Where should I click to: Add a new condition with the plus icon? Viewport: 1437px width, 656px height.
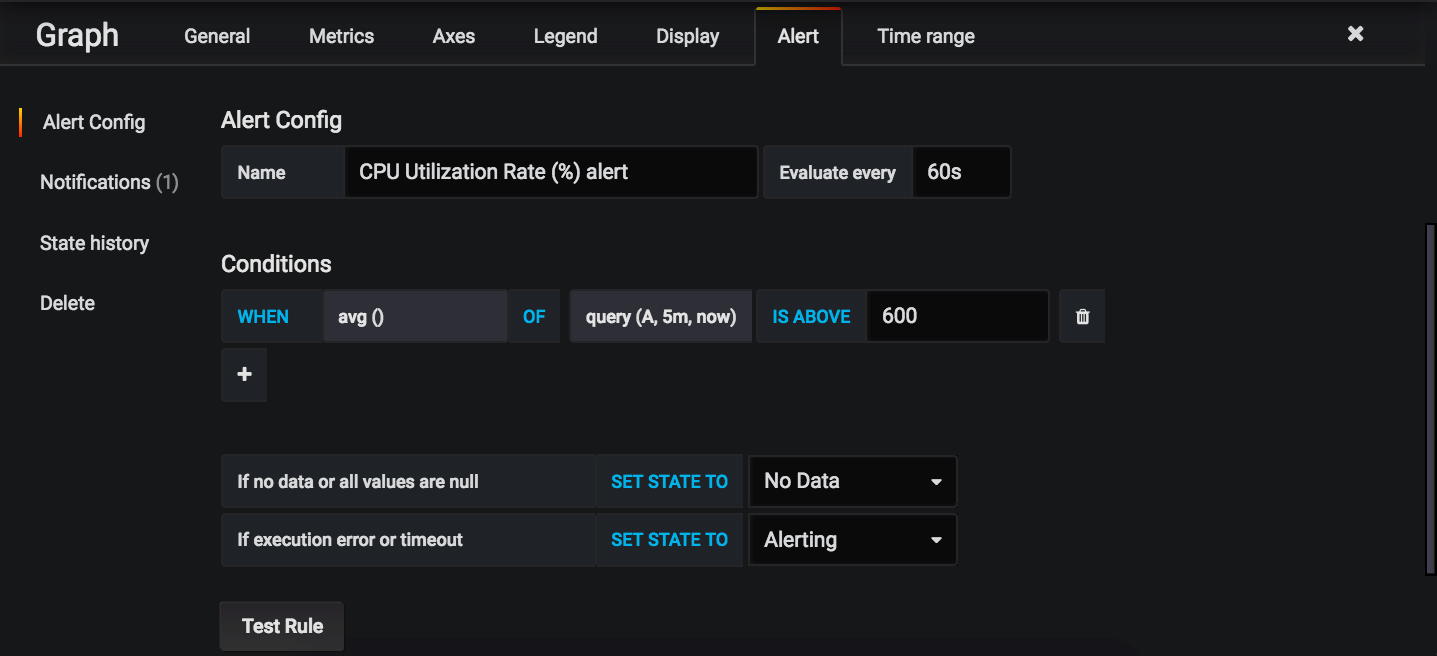243,375
